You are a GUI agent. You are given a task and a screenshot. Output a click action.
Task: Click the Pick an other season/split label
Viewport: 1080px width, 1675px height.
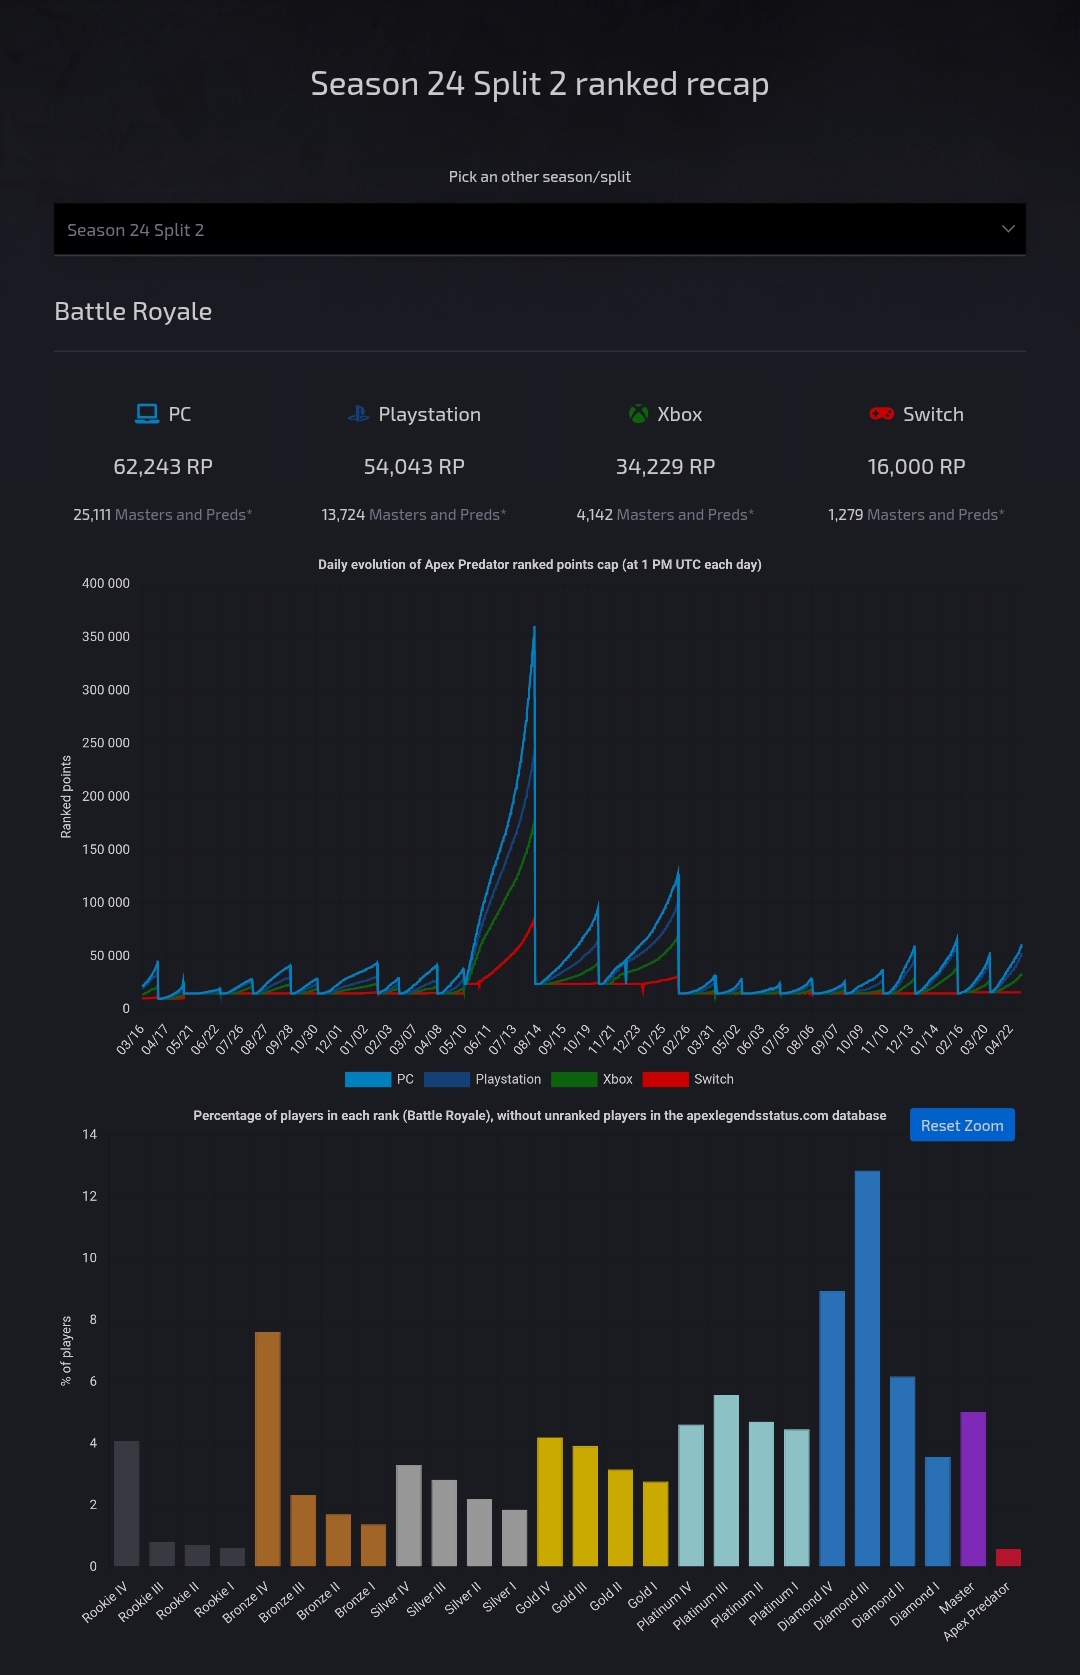tap(540, 177)
